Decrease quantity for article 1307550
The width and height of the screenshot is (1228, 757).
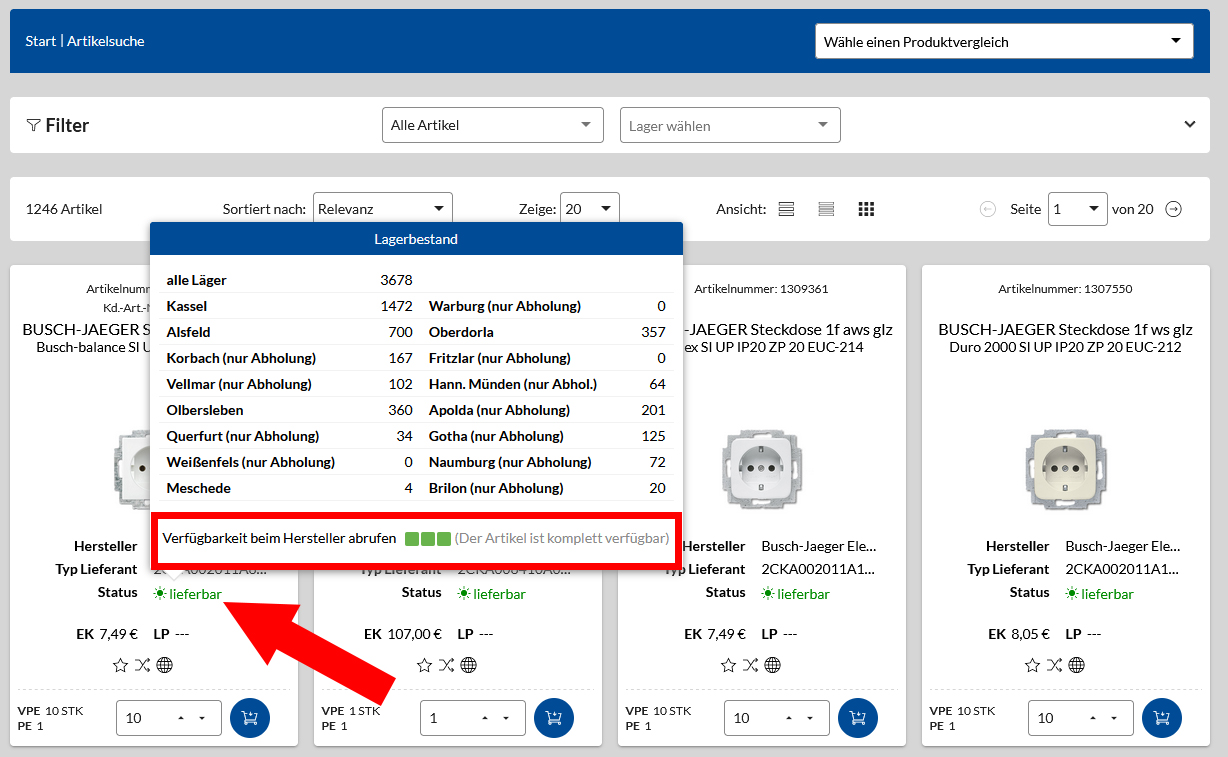click(x=1114, y=718)
